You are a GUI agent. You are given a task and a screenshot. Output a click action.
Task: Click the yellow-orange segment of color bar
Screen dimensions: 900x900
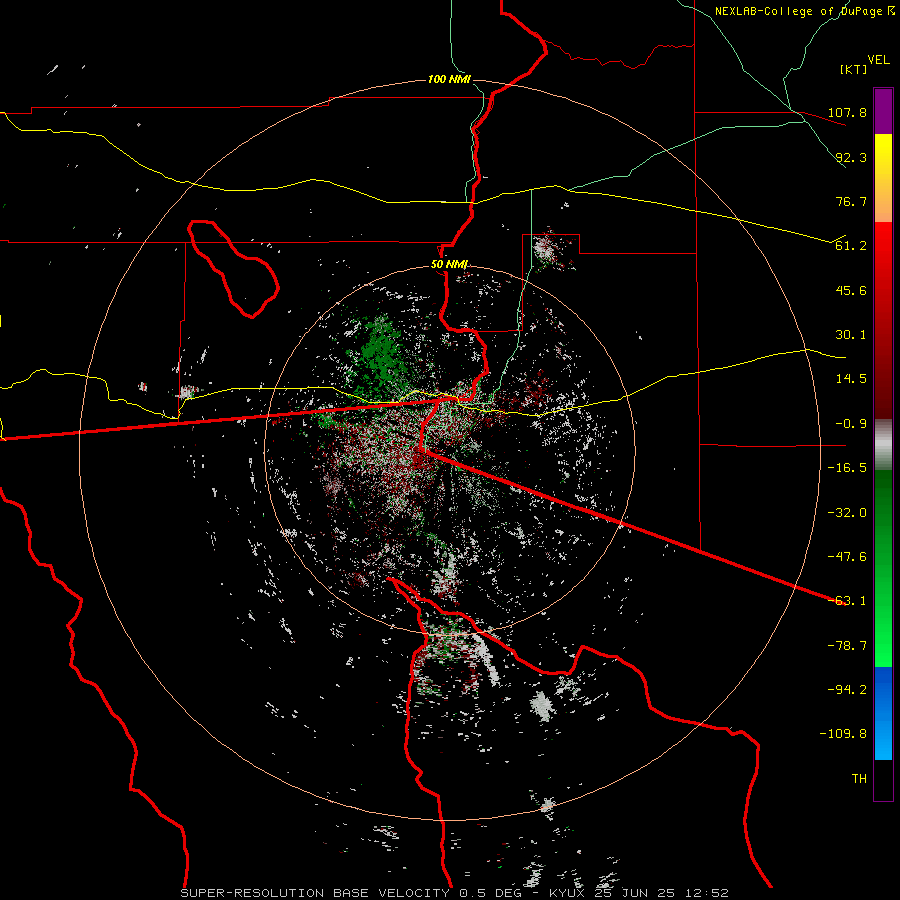pos(883,178)
